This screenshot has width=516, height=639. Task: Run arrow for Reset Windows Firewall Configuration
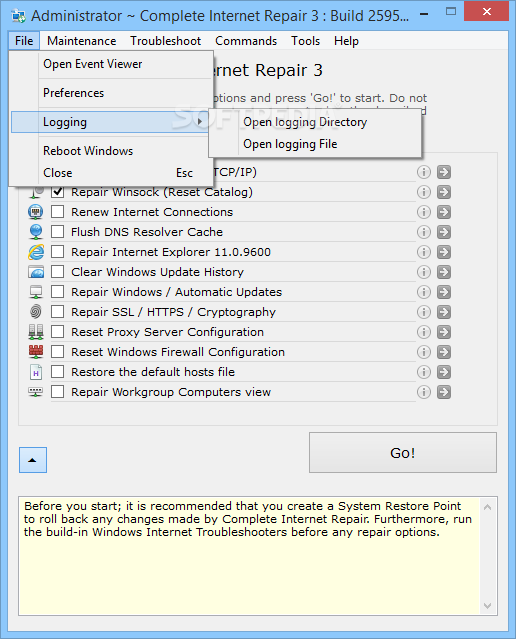click(x=444, y=352)
